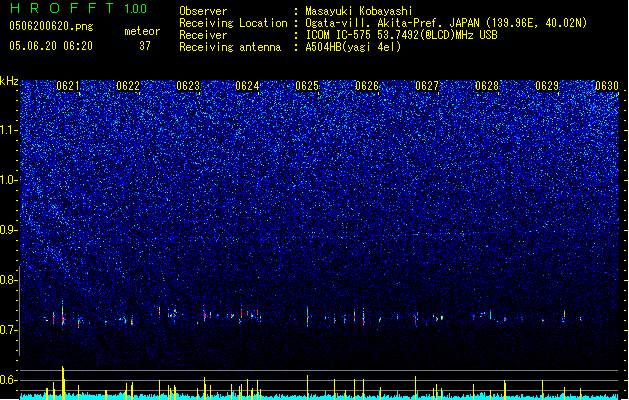Click the 0623 time marker
629x400 pixels.
(x=188, y=86)
